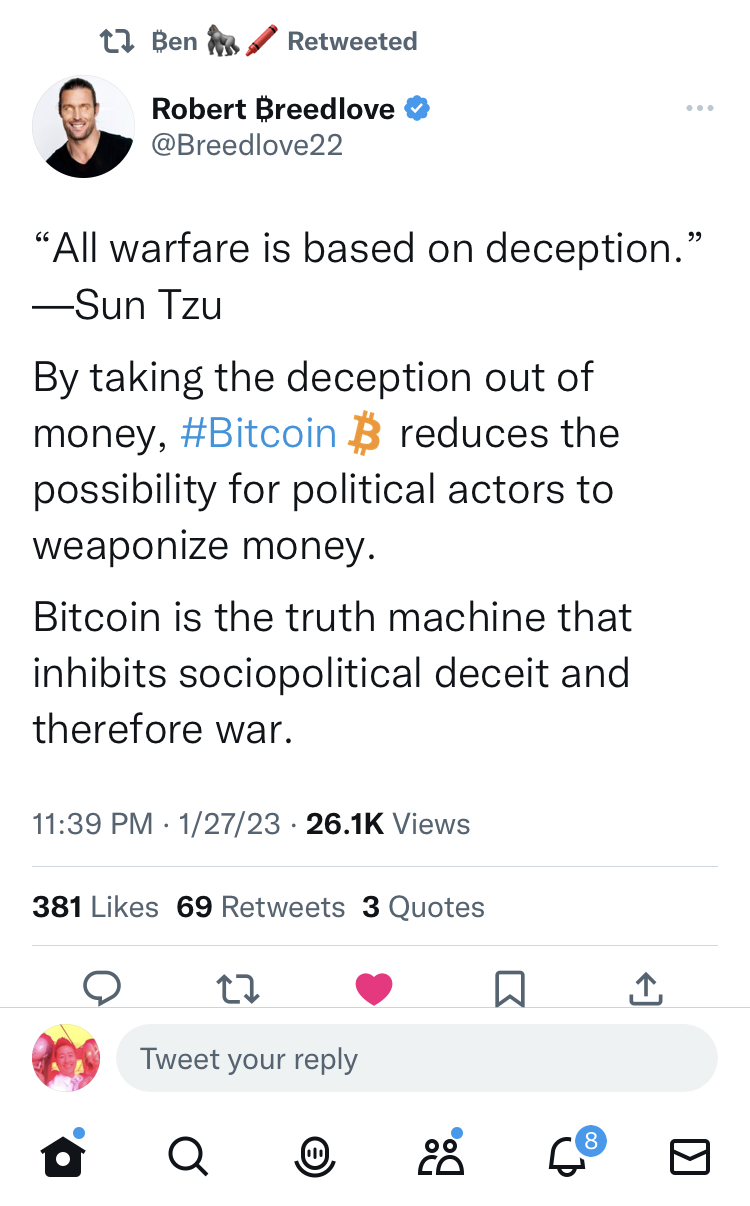
Task: Open Spaces from the microphone icon
Action: 314,1156
